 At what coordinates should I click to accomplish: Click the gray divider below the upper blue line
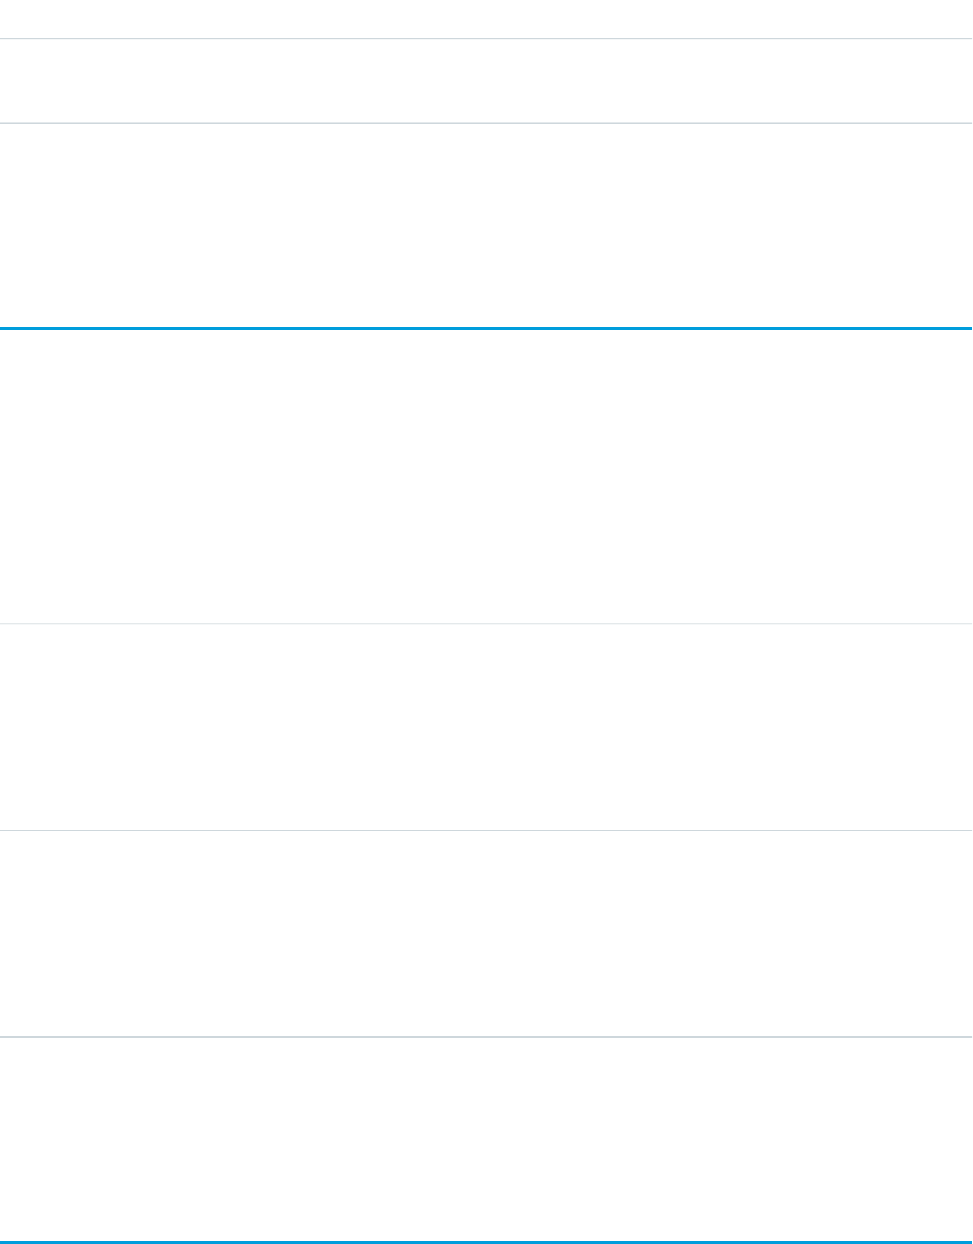tap(486, 624)
